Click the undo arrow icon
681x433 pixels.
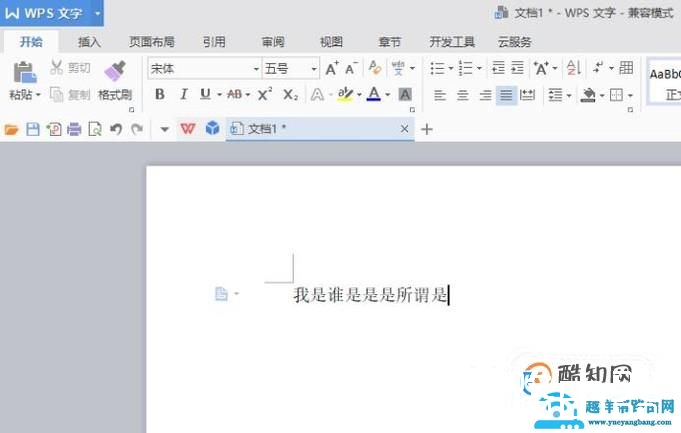(x=116, y=129)
